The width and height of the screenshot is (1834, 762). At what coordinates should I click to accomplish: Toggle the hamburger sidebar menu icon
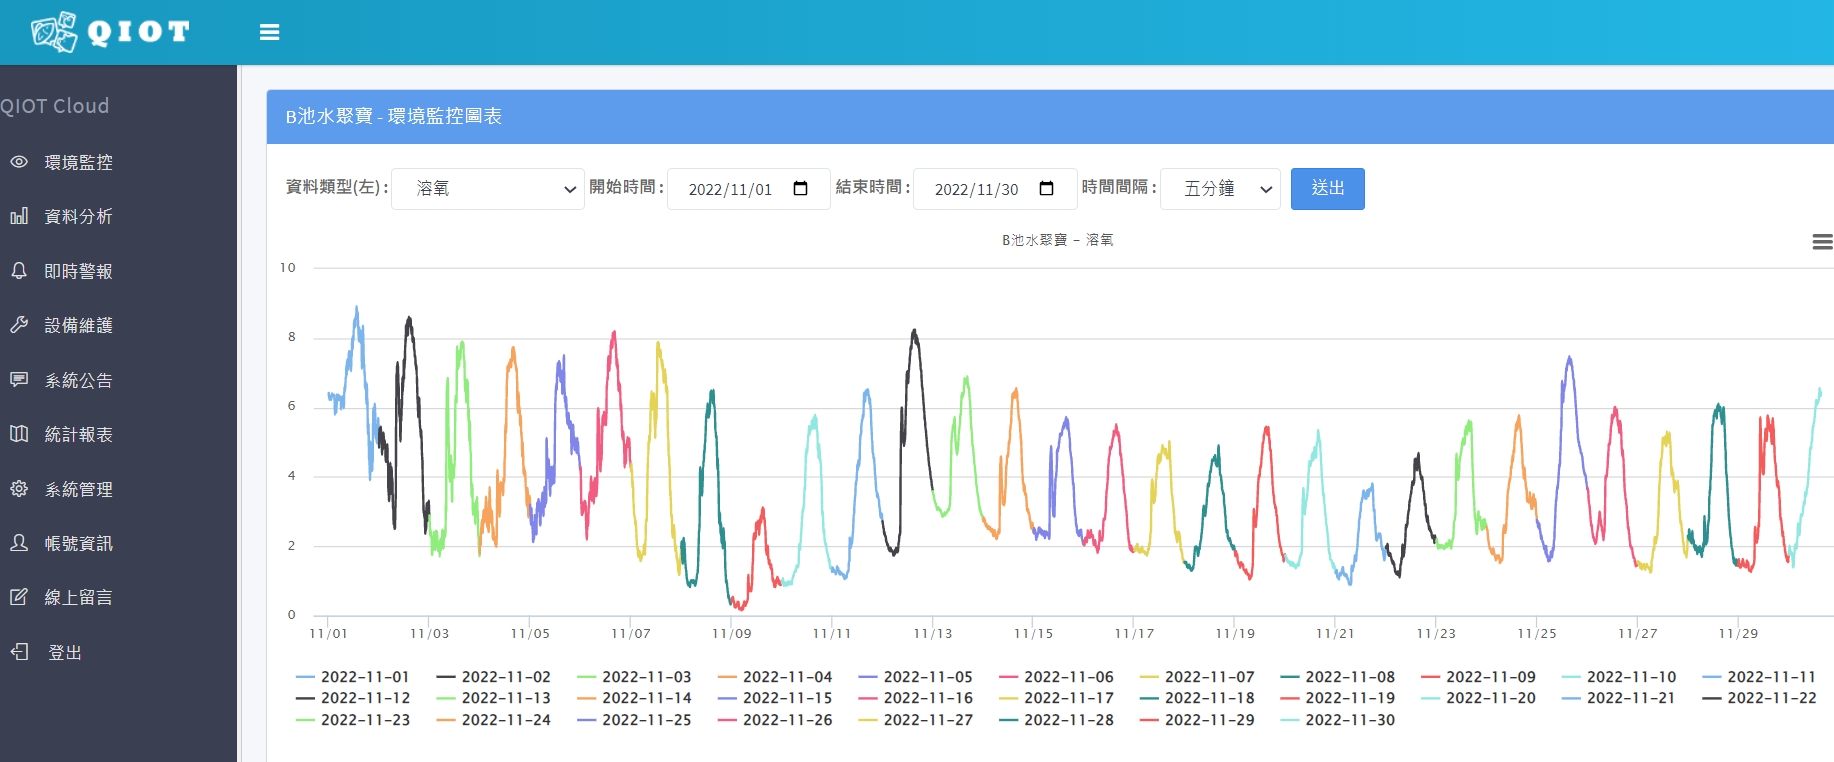point(269,32)
